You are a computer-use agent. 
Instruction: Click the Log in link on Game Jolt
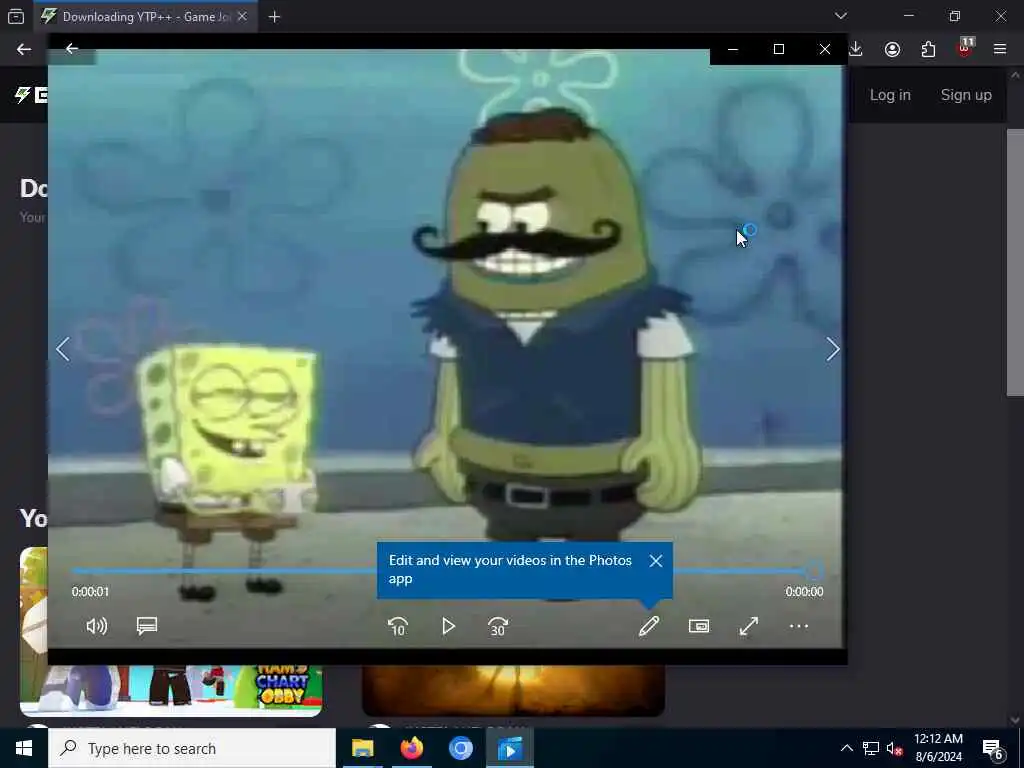890,95
